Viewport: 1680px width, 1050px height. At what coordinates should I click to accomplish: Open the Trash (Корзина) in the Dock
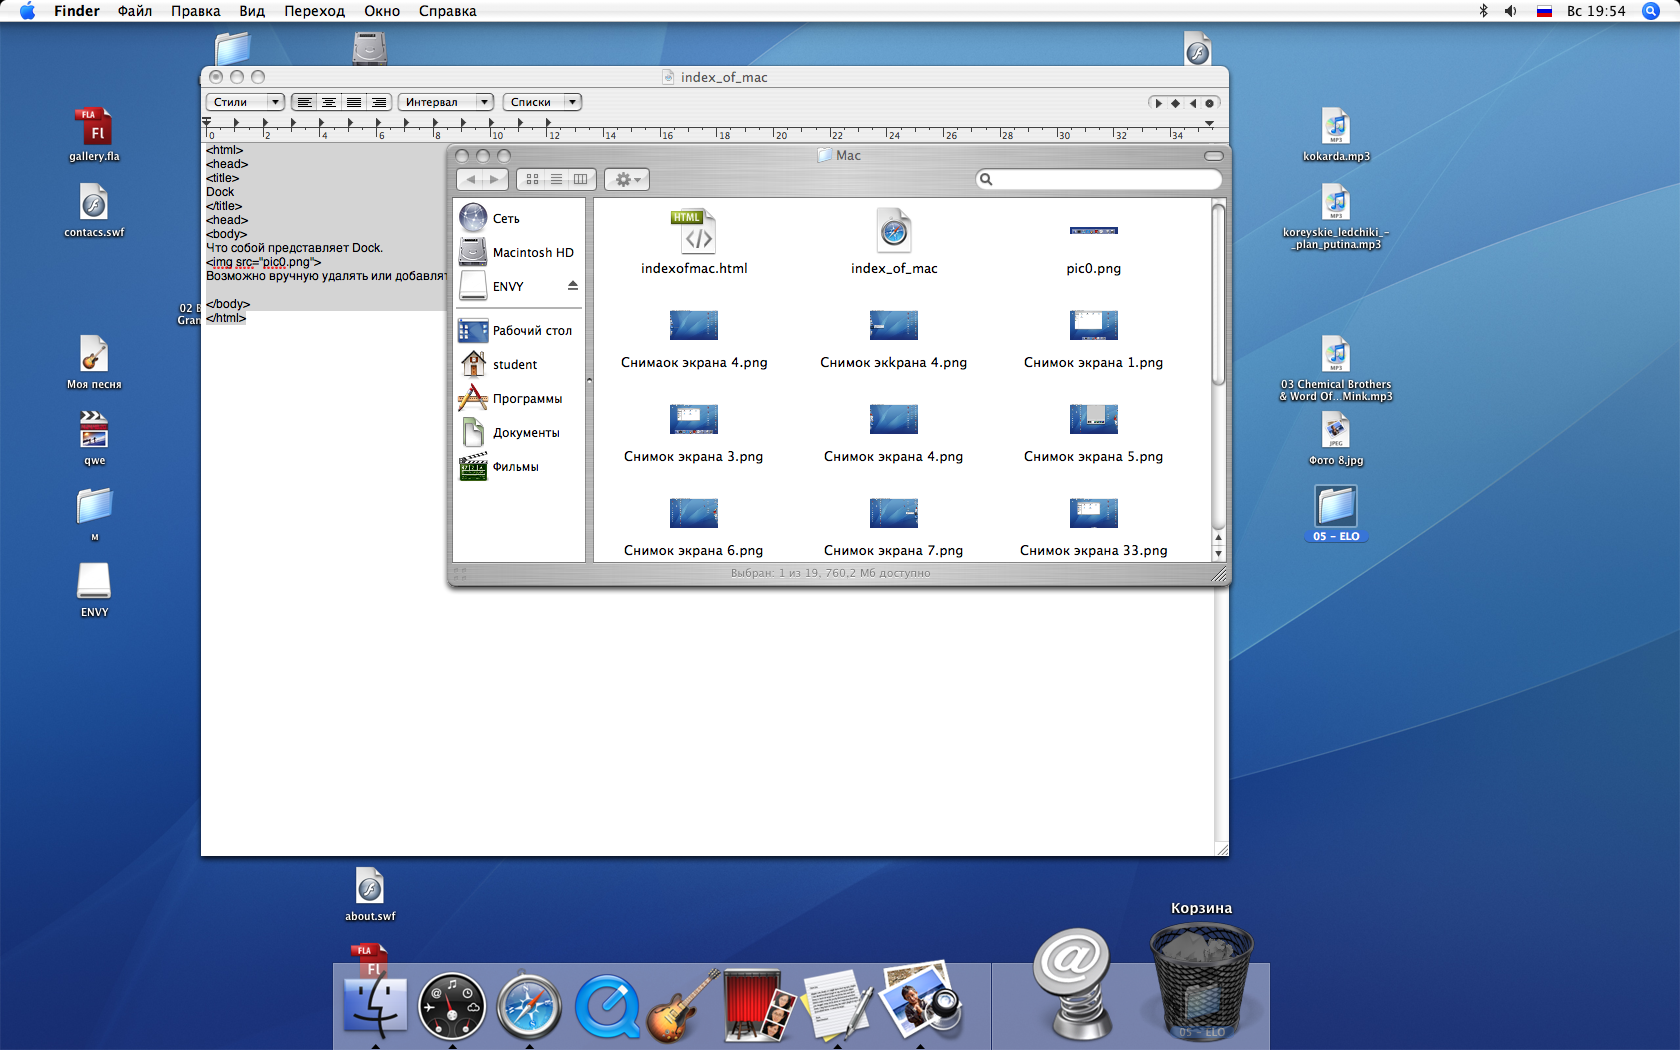[1201, 980]
